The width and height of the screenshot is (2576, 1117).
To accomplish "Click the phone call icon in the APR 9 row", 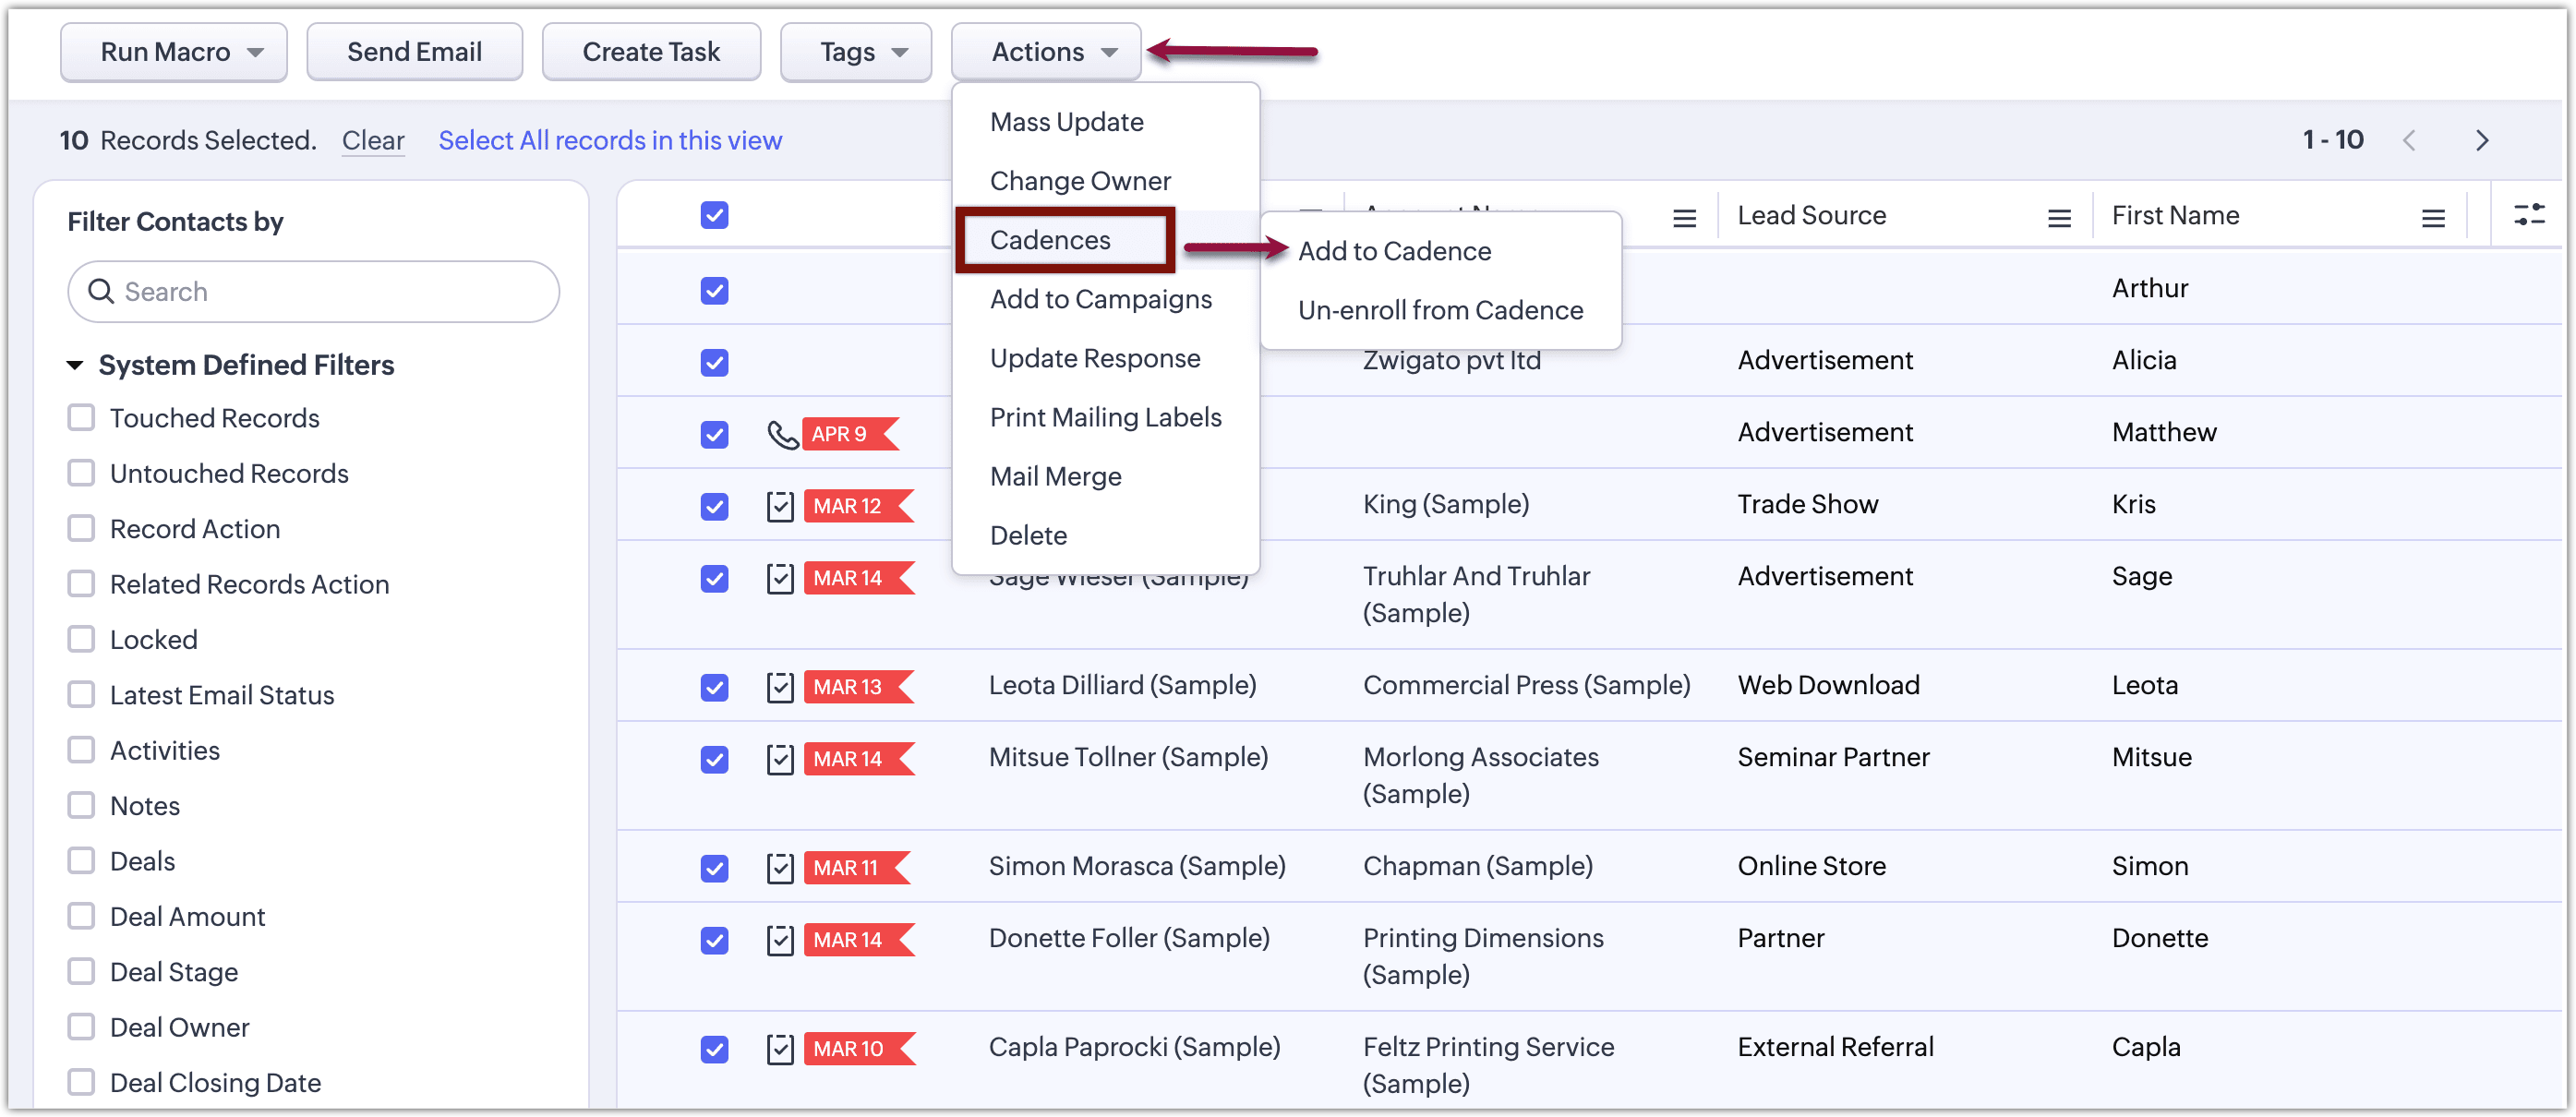I will tap(781, 434).
